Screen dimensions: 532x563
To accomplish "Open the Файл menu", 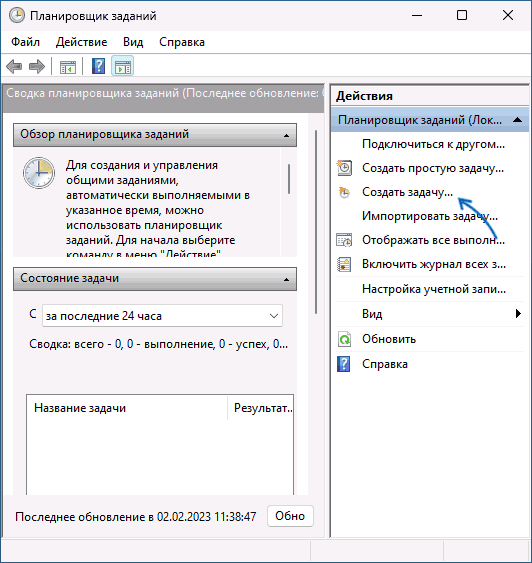I will (25, 42).
